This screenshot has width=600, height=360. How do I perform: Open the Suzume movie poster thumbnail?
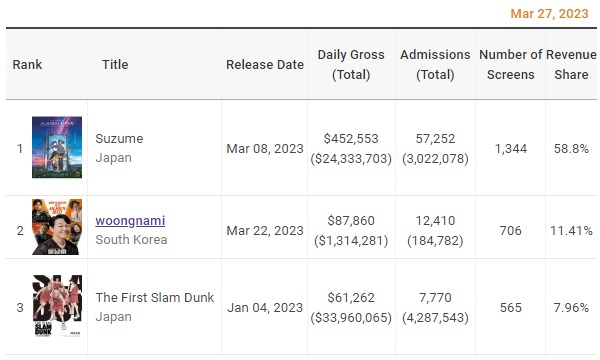pos(57,147)
